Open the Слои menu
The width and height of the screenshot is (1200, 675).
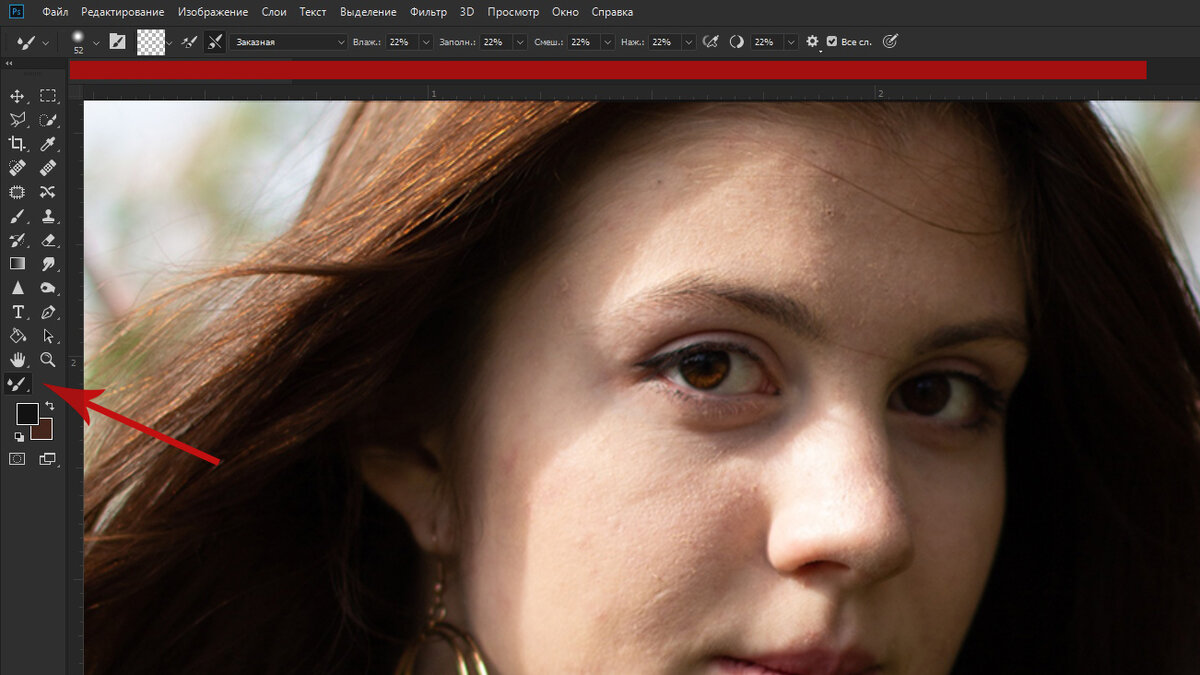coord(273,12)
